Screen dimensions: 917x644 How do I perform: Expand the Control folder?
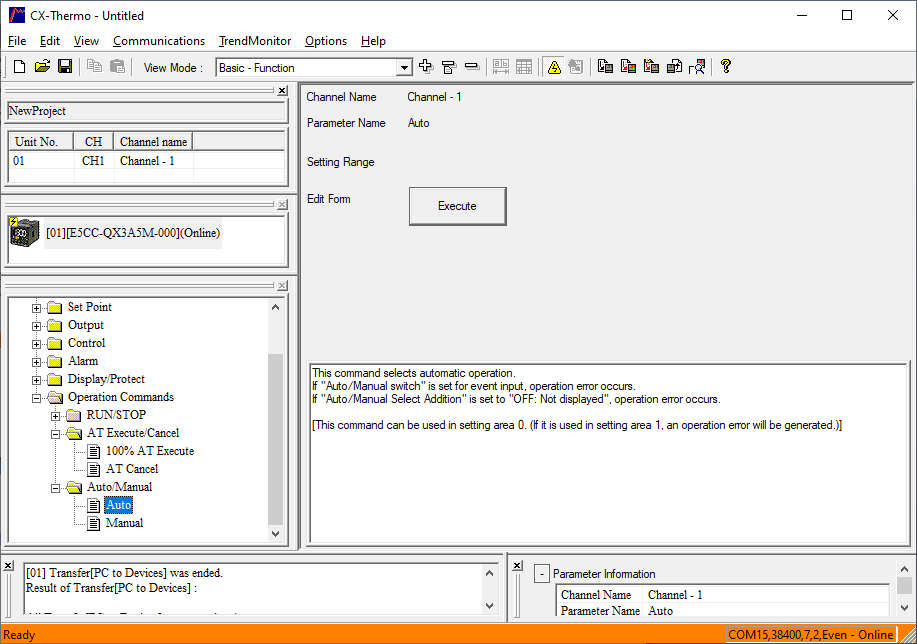click(36, 345)
